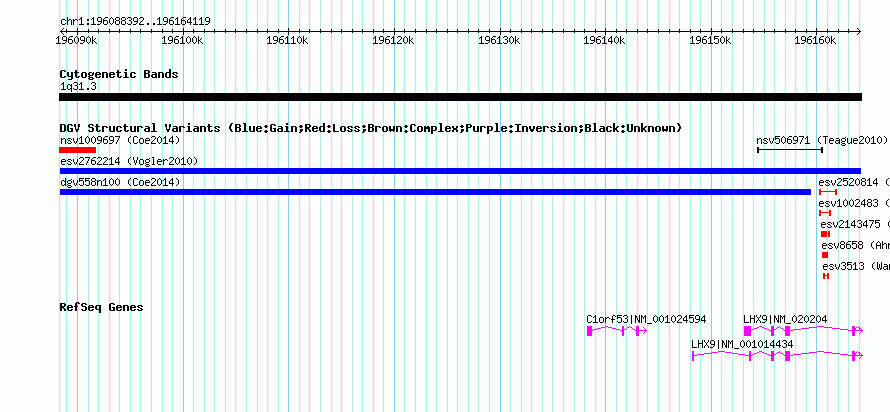Select the esv2143475 variant label

[x=855, y=224]
